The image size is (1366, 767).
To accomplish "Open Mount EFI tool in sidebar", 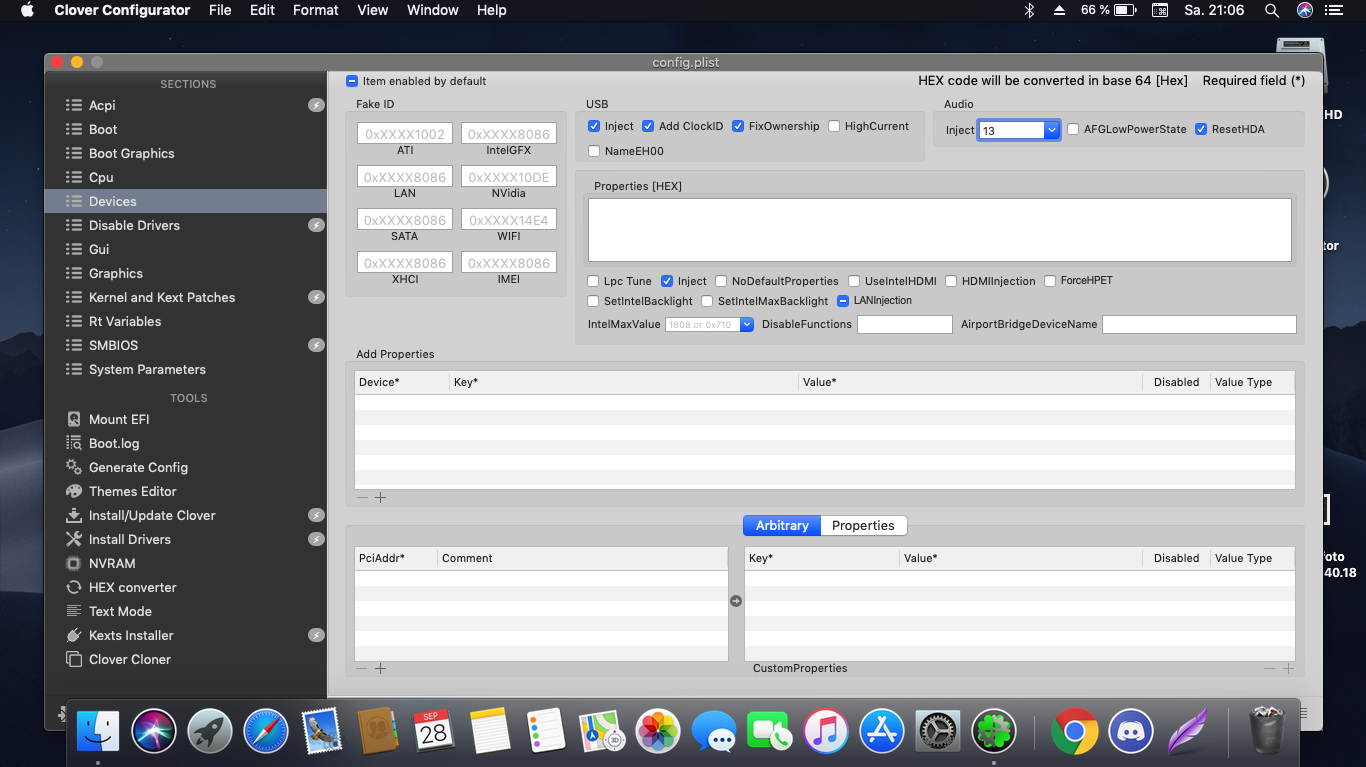I will 119,419.
